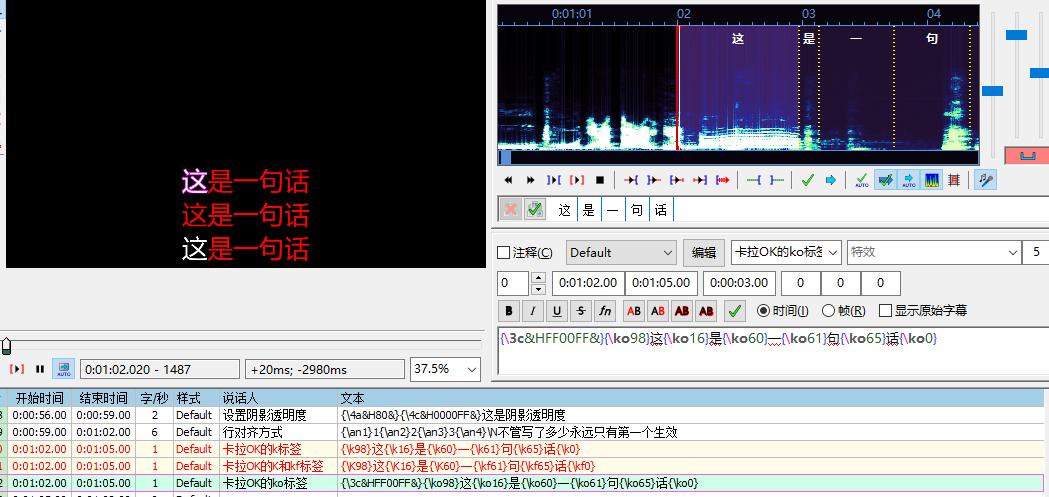Viewport: 1049px width, 497px height.
Task: Select karaoke syllable 这 in split bar
Action: pos(565,210)
